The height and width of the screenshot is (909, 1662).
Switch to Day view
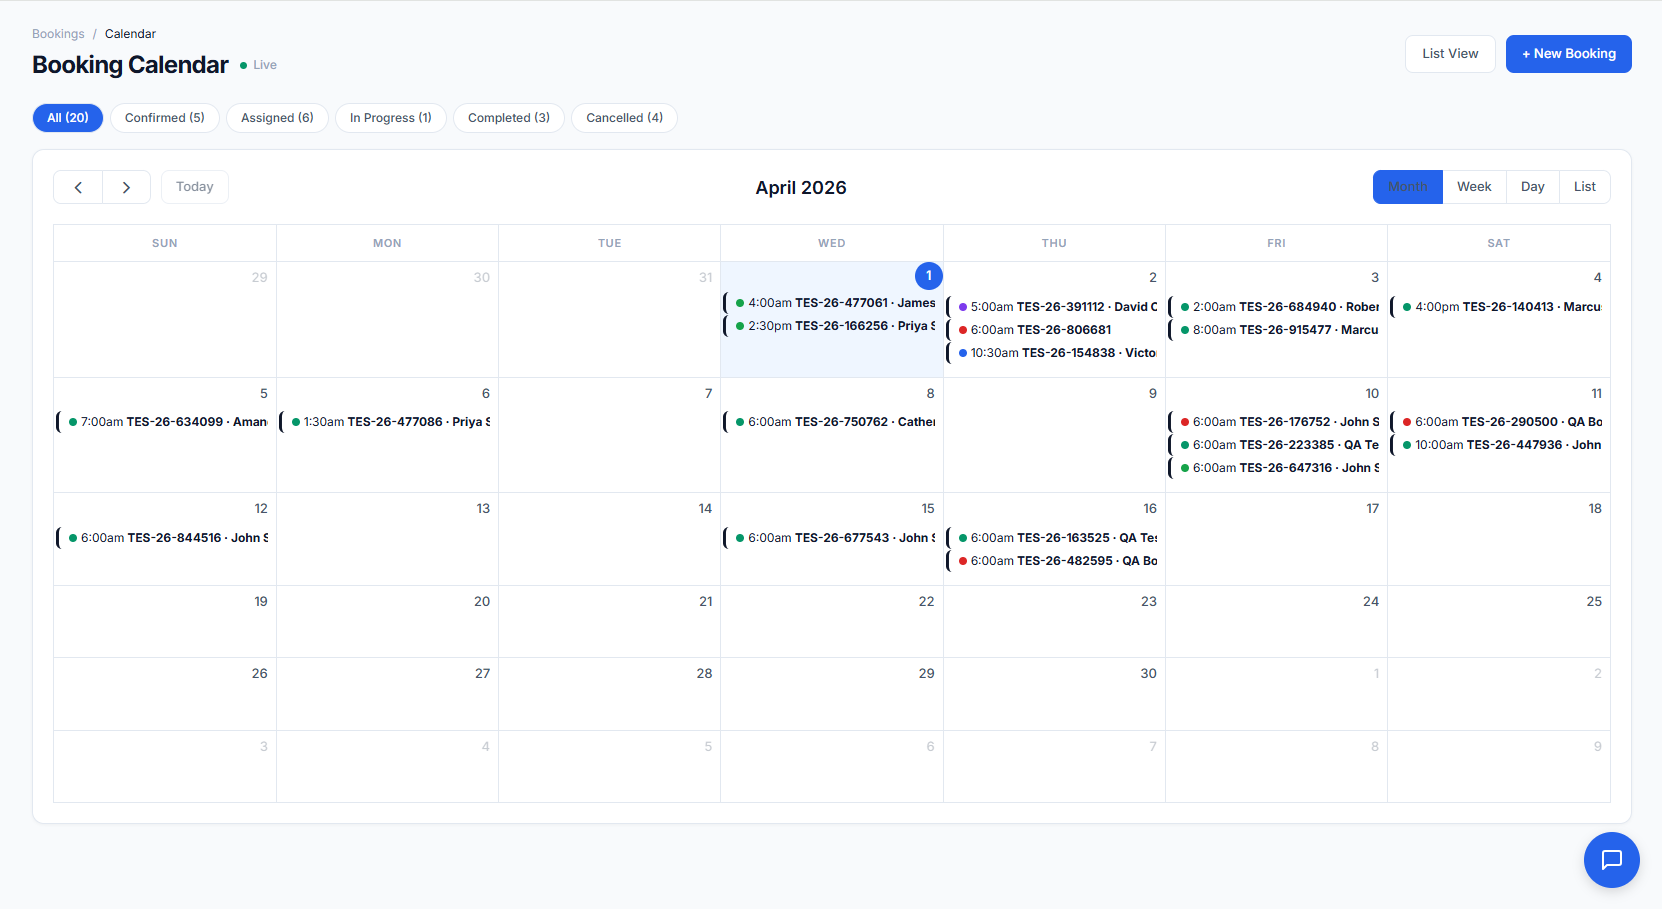1532,186
